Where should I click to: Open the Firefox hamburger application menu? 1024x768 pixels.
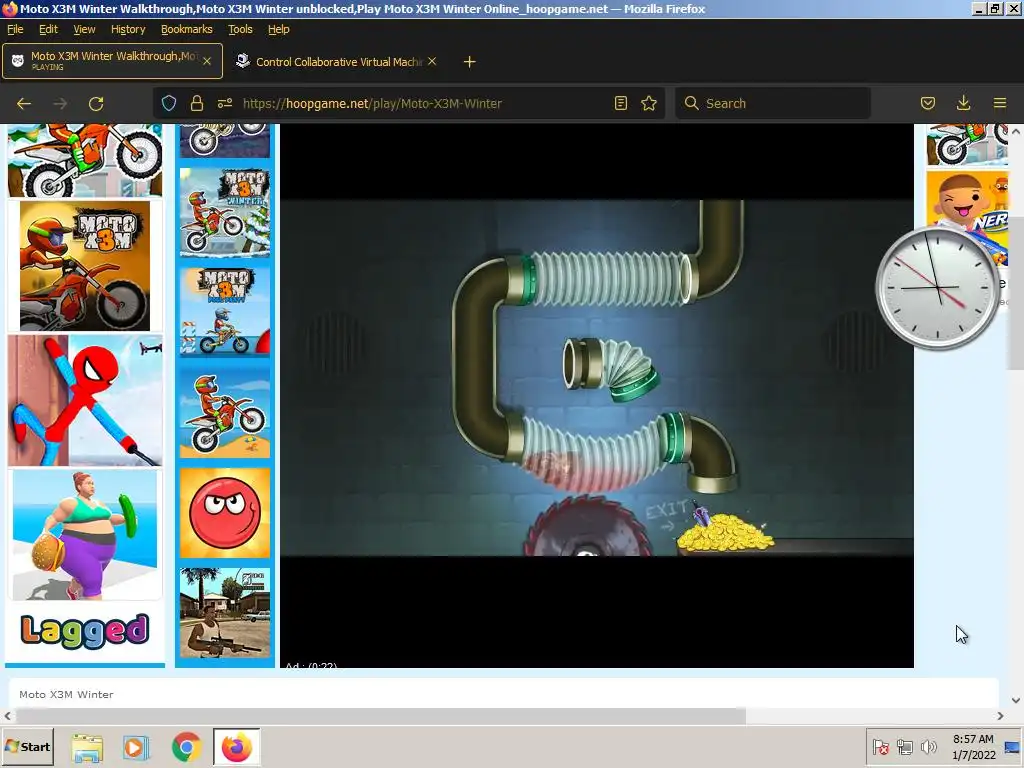[x=1000, y=103]
